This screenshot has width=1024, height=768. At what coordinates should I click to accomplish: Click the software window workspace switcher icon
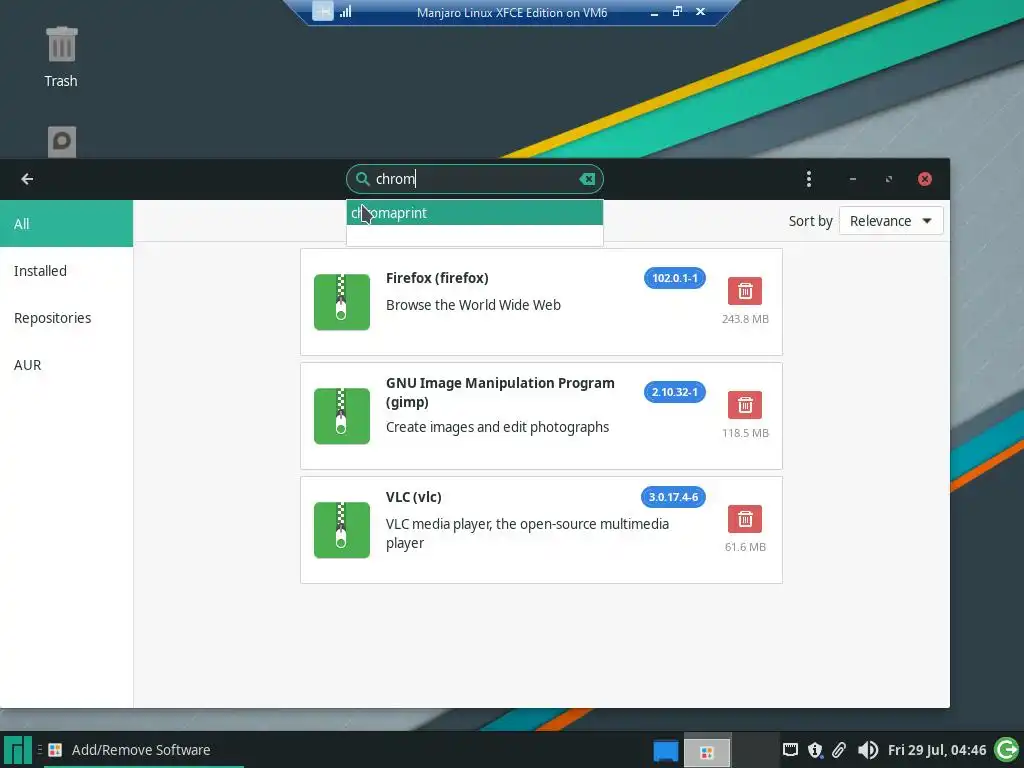pos(707,750)
